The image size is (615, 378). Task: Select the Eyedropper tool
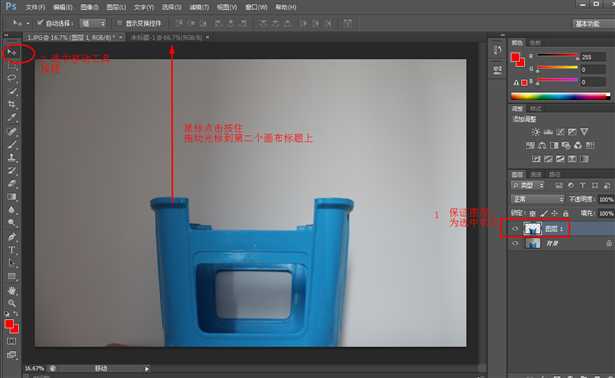(12, 117)
